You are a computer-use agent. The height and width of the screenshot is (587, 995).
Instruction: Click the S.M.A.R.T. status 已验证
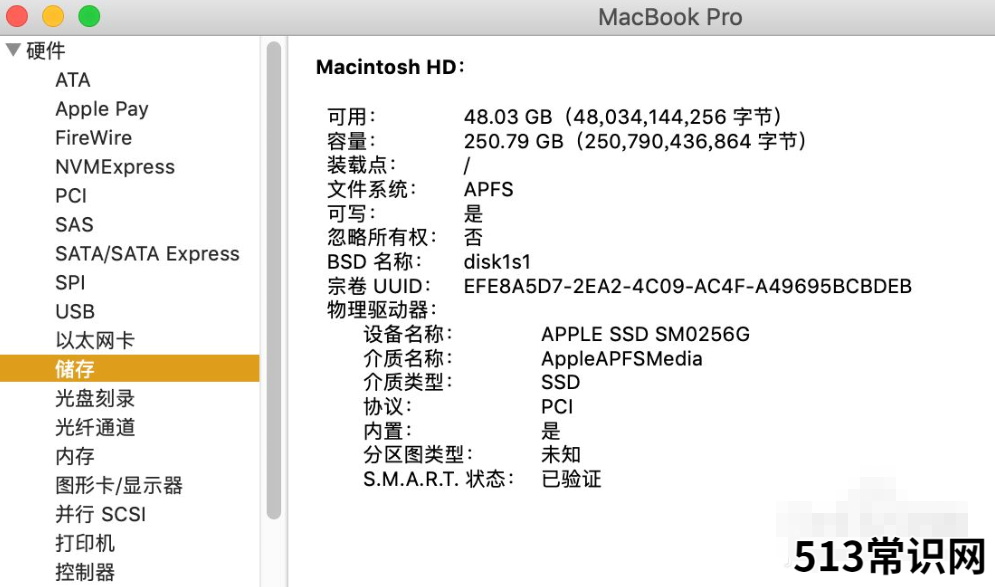(571, 478)
